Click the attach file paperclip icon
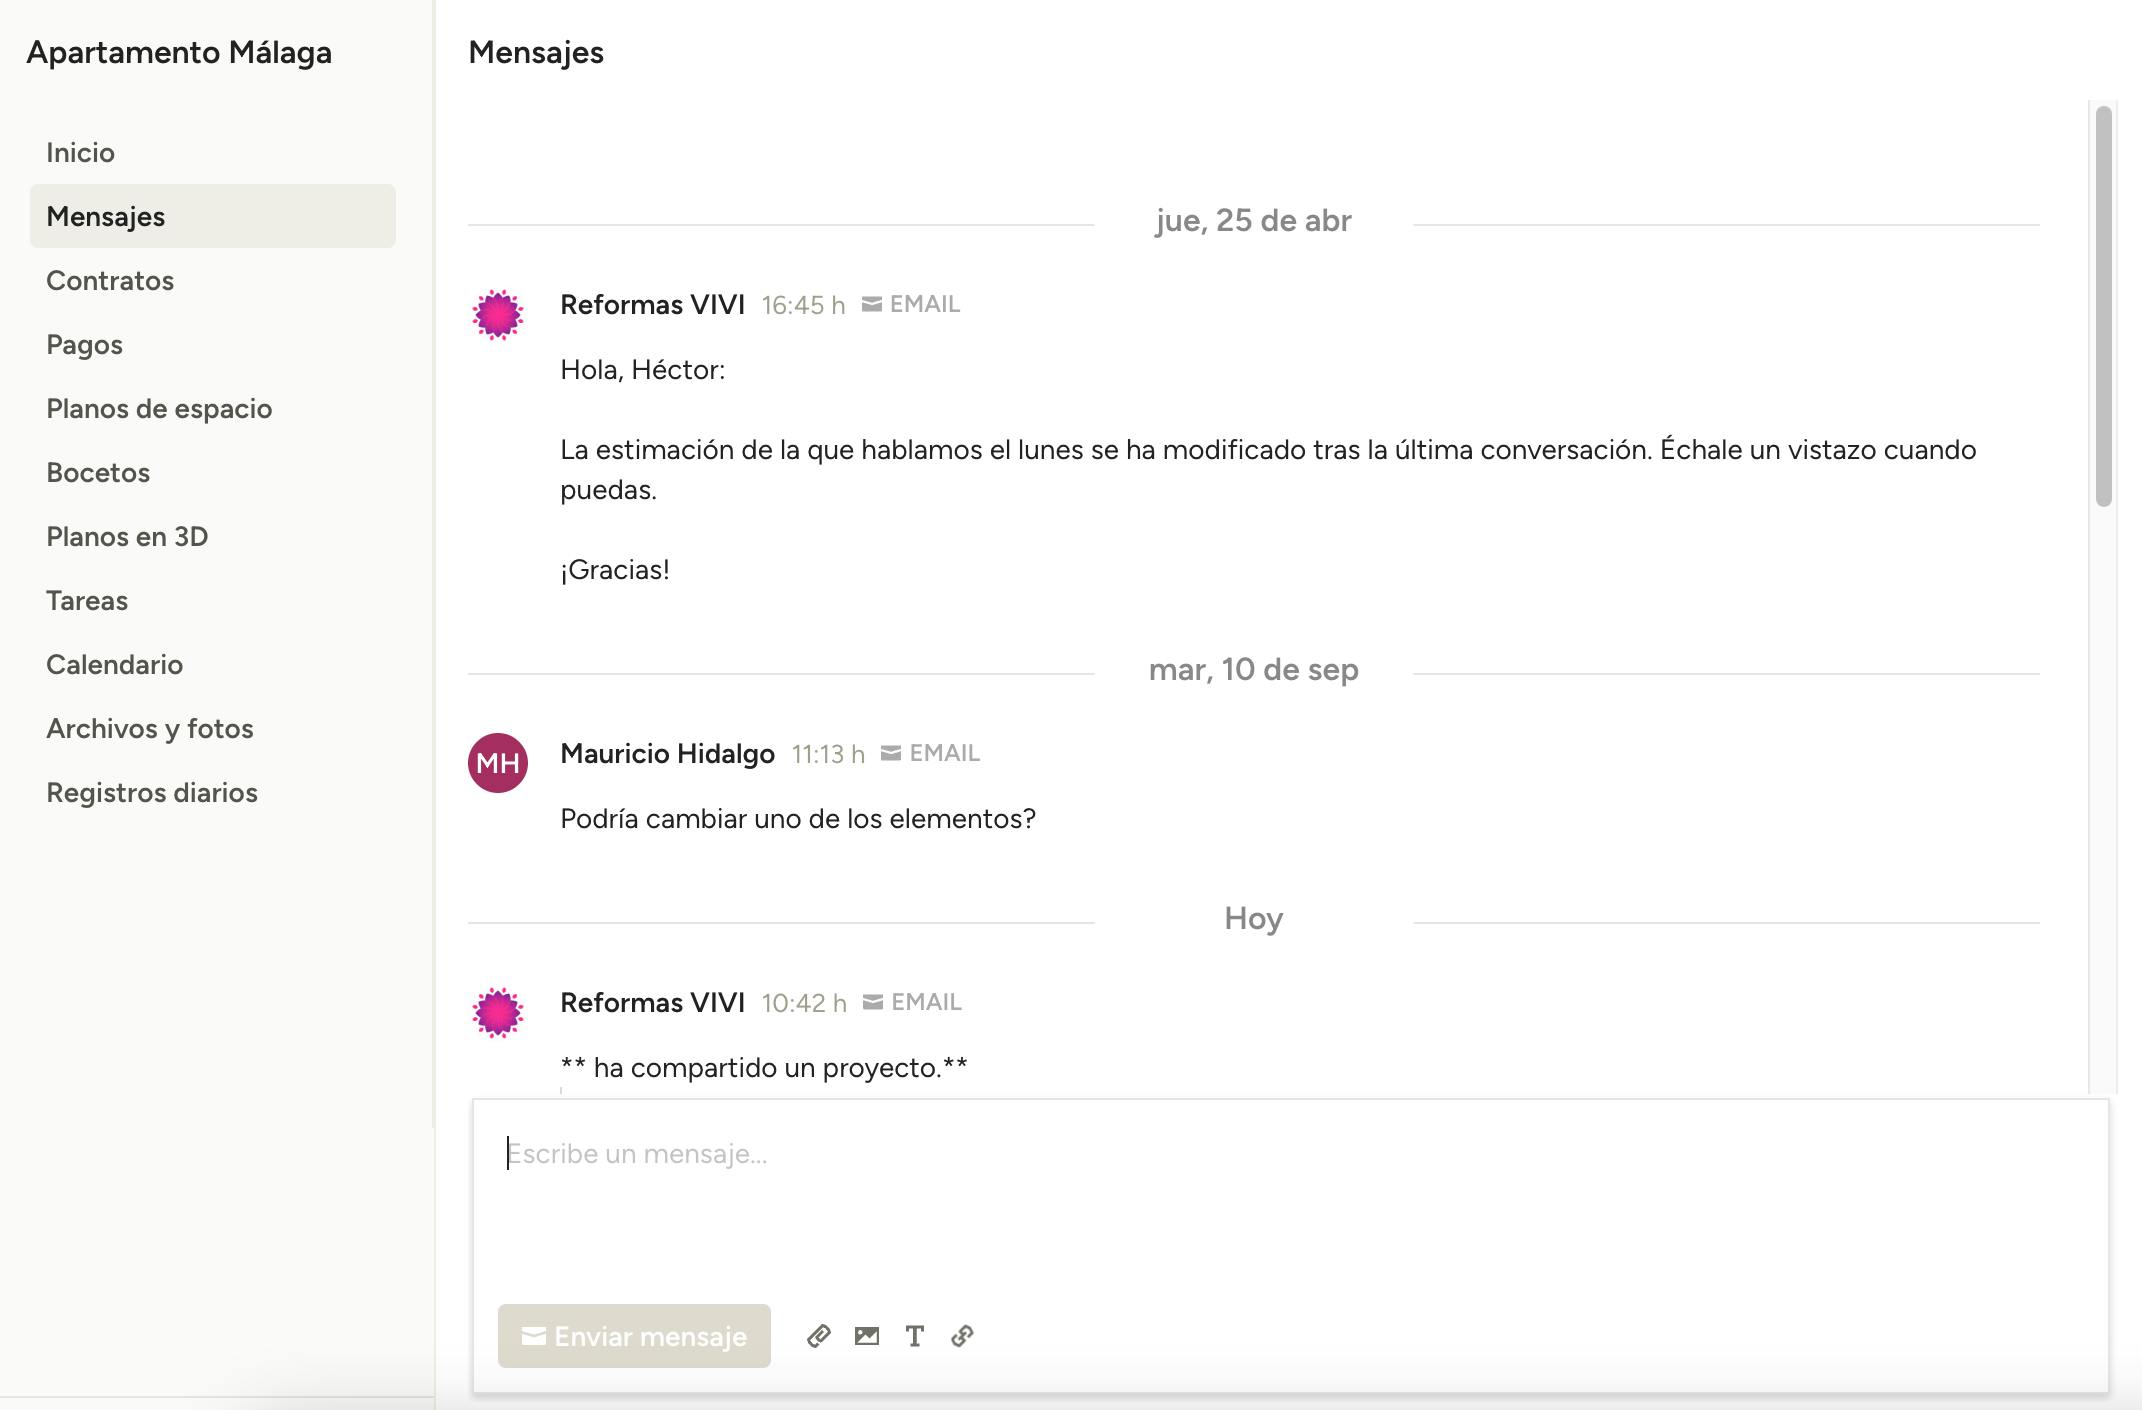Viewport: 2142px width, 1410px height. 819,1336
